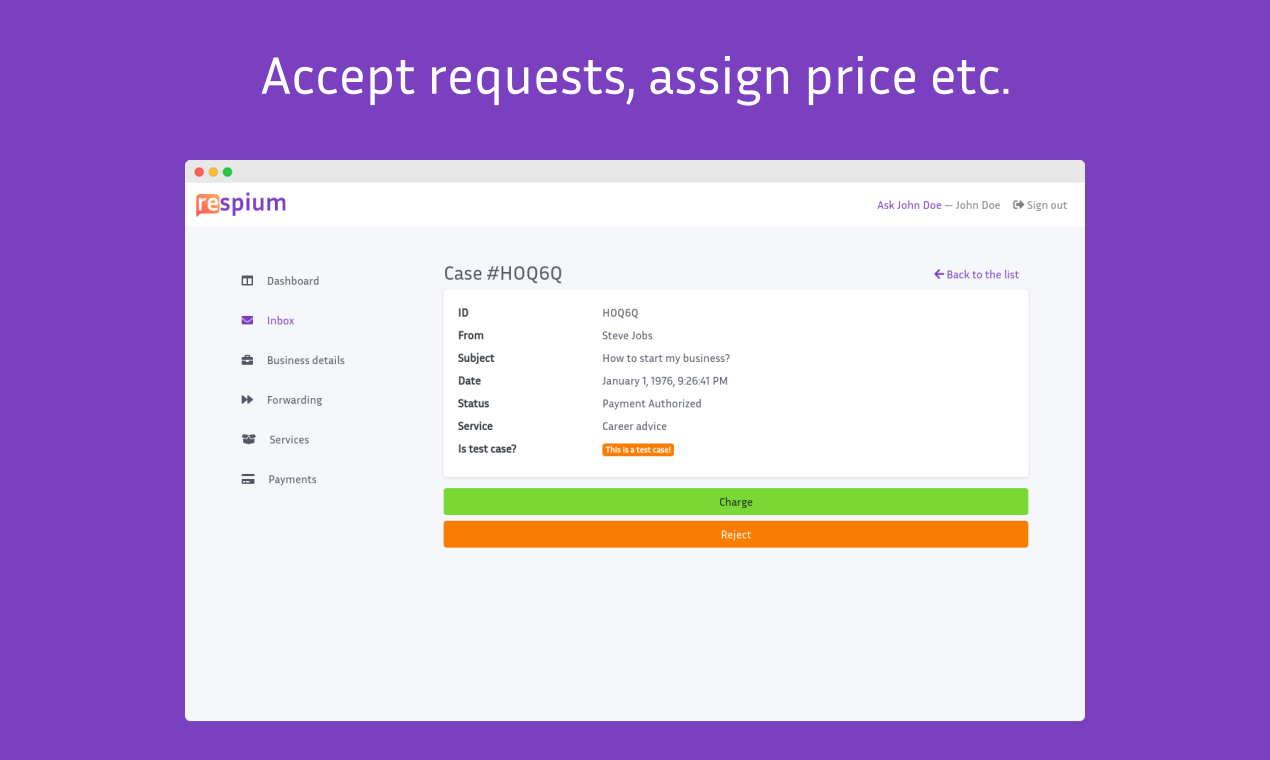Select the Forwarding fast-forward icon
This screenshot has width=1270, height=760.
pyautogui.click(x=247, y=400)
